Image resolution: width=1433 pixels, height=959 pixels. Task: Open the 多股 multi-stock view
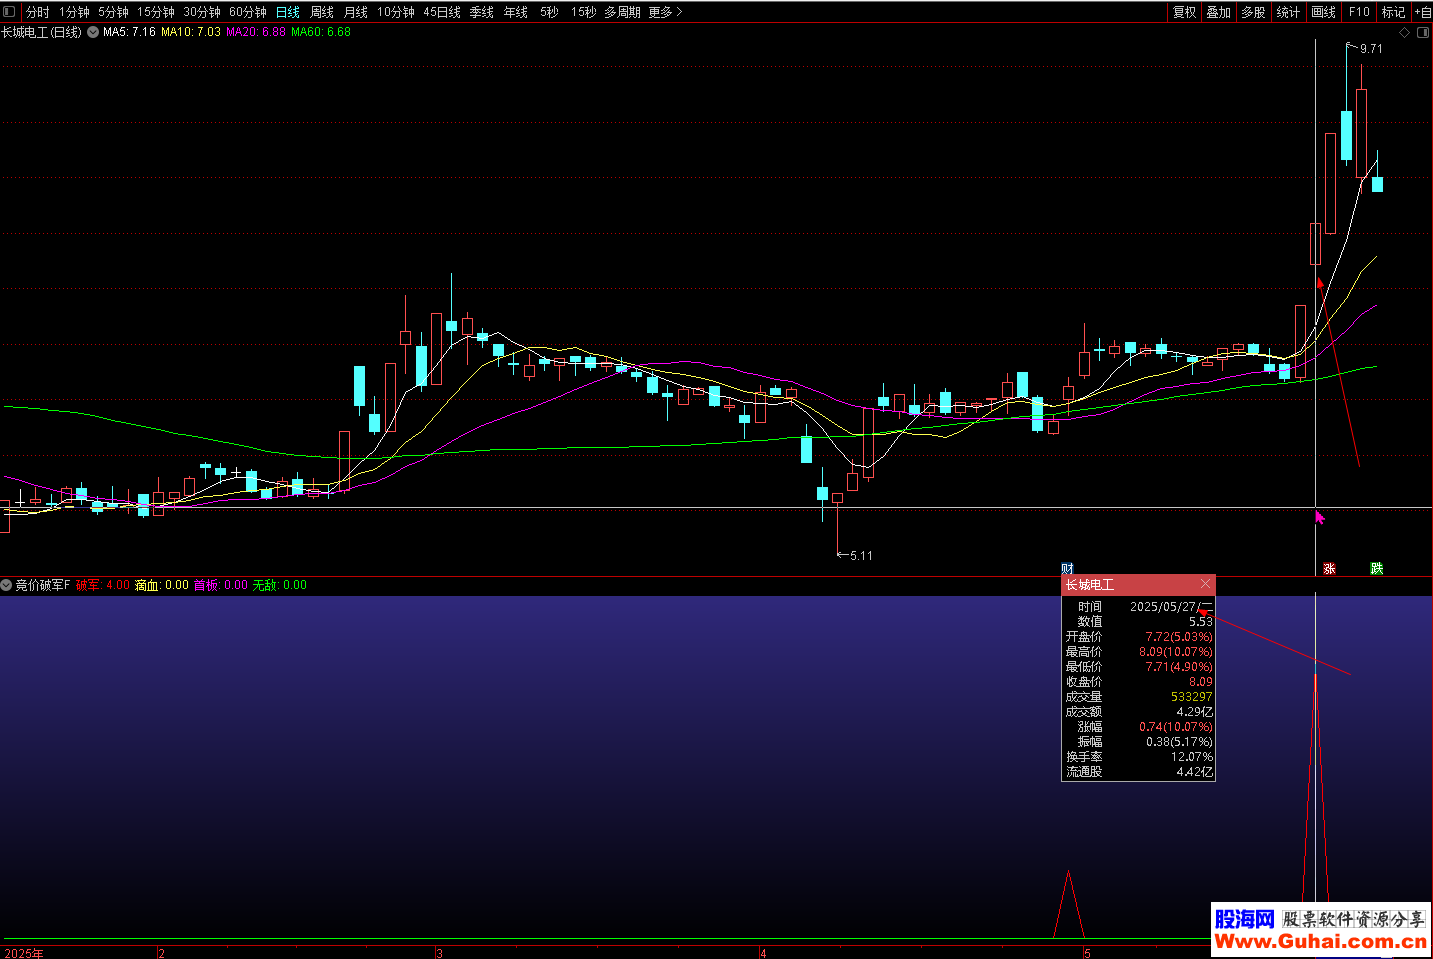(1253, 12)
